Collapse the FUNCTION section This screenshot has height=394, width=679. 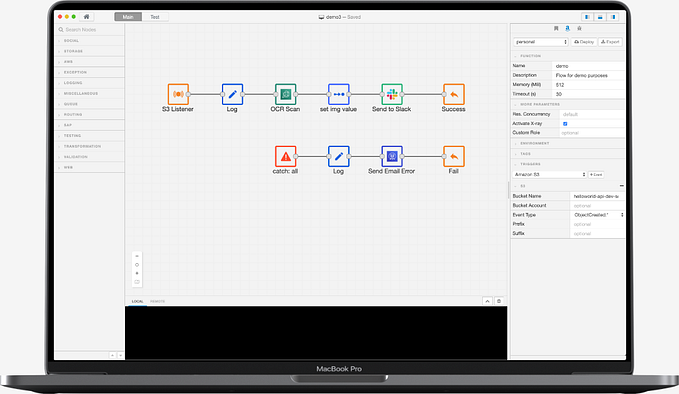pyautogui.click(x=568, y=56)
